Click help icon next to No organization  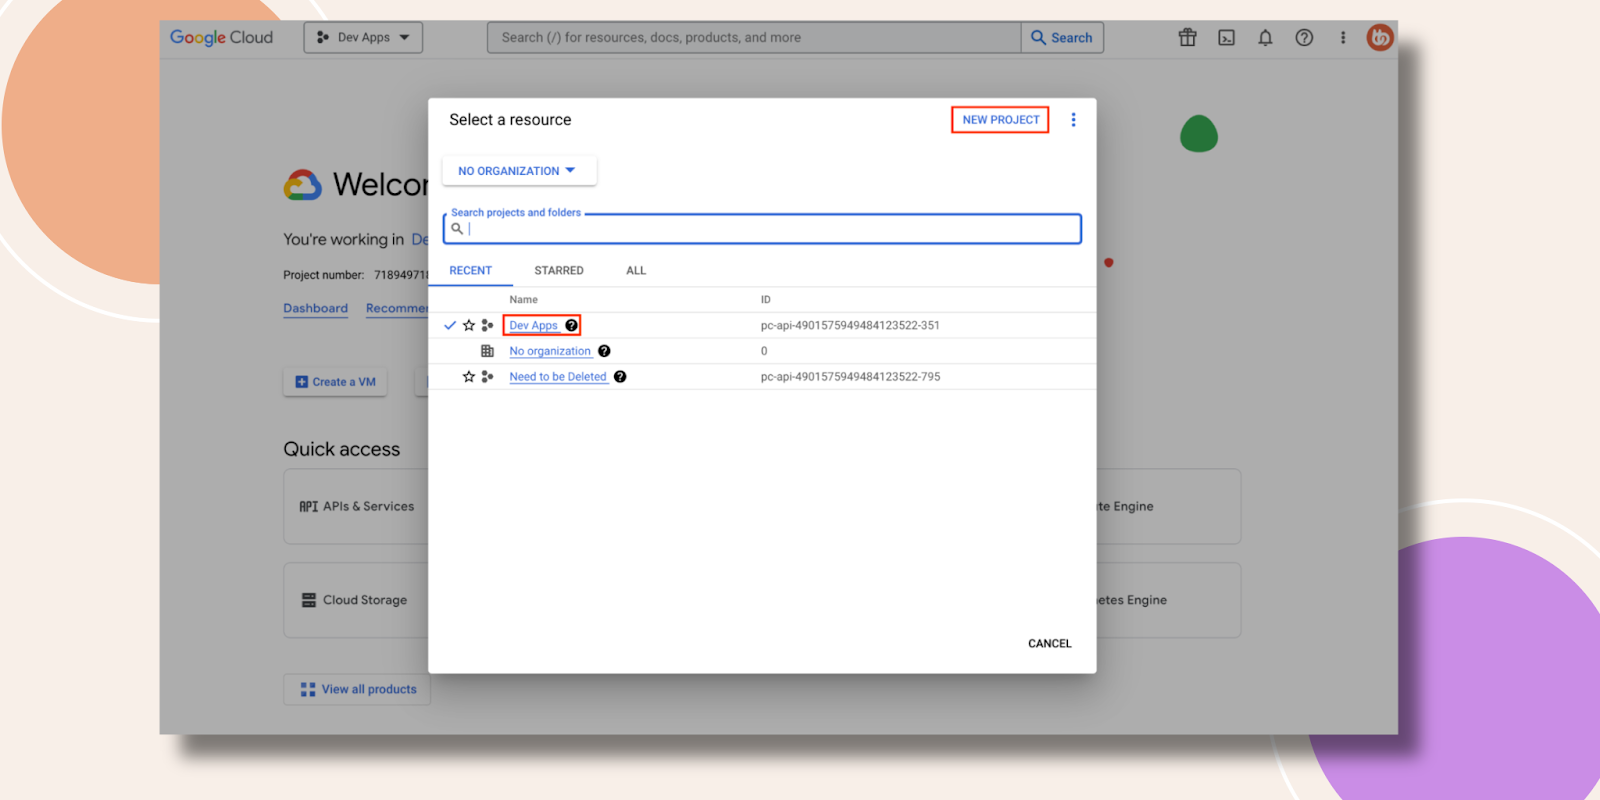[x=604, y=351]
